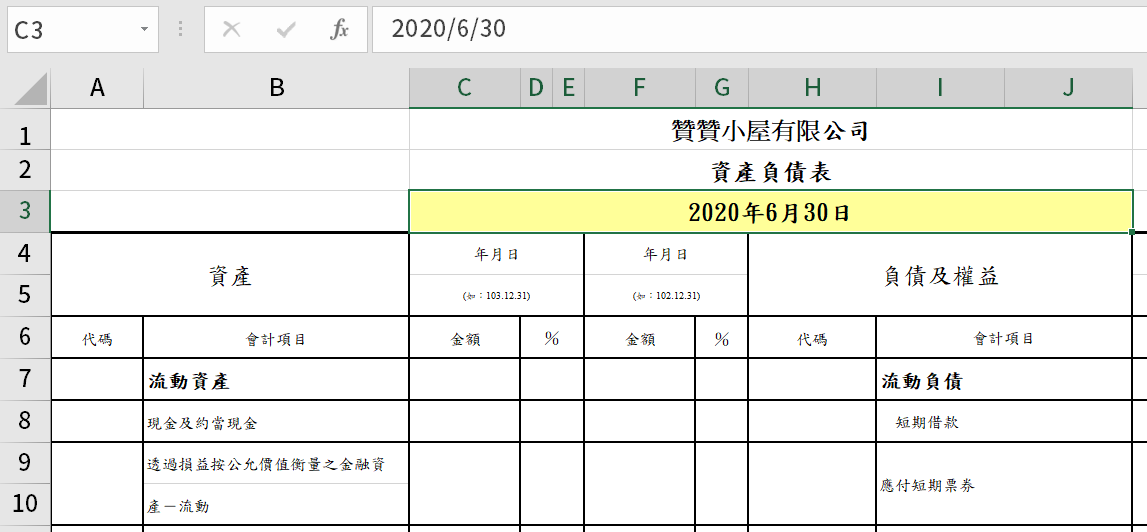
Task: Select row 6 header
Action: point(25,337)
